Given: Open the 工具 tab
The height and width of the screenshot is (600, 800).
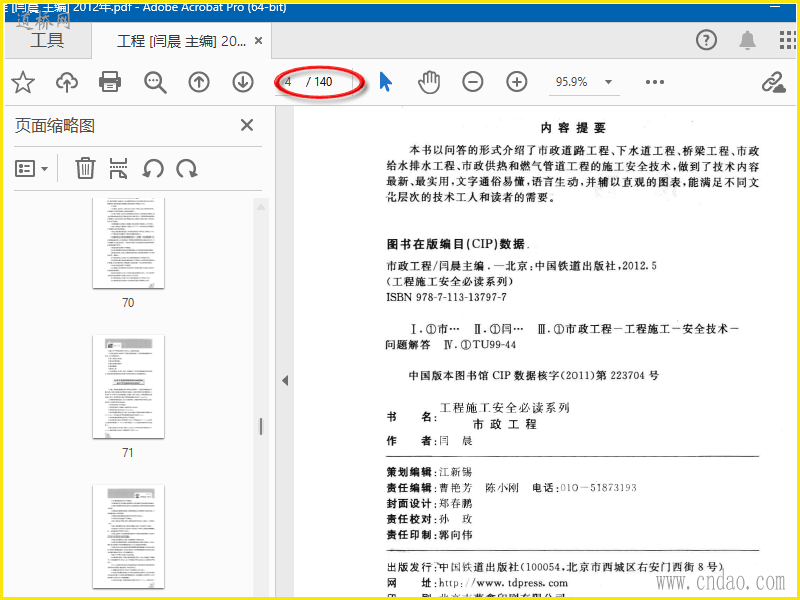Looking at the screenshot, I should click(47, 40).
